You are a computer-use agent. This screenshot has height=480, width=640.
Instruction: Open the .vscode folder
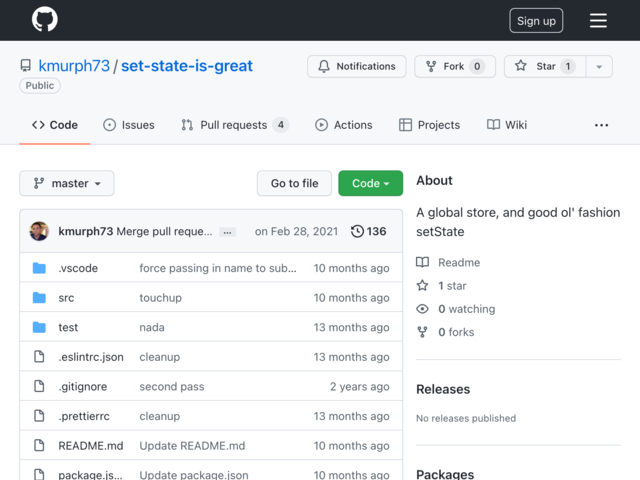[78, 268]
